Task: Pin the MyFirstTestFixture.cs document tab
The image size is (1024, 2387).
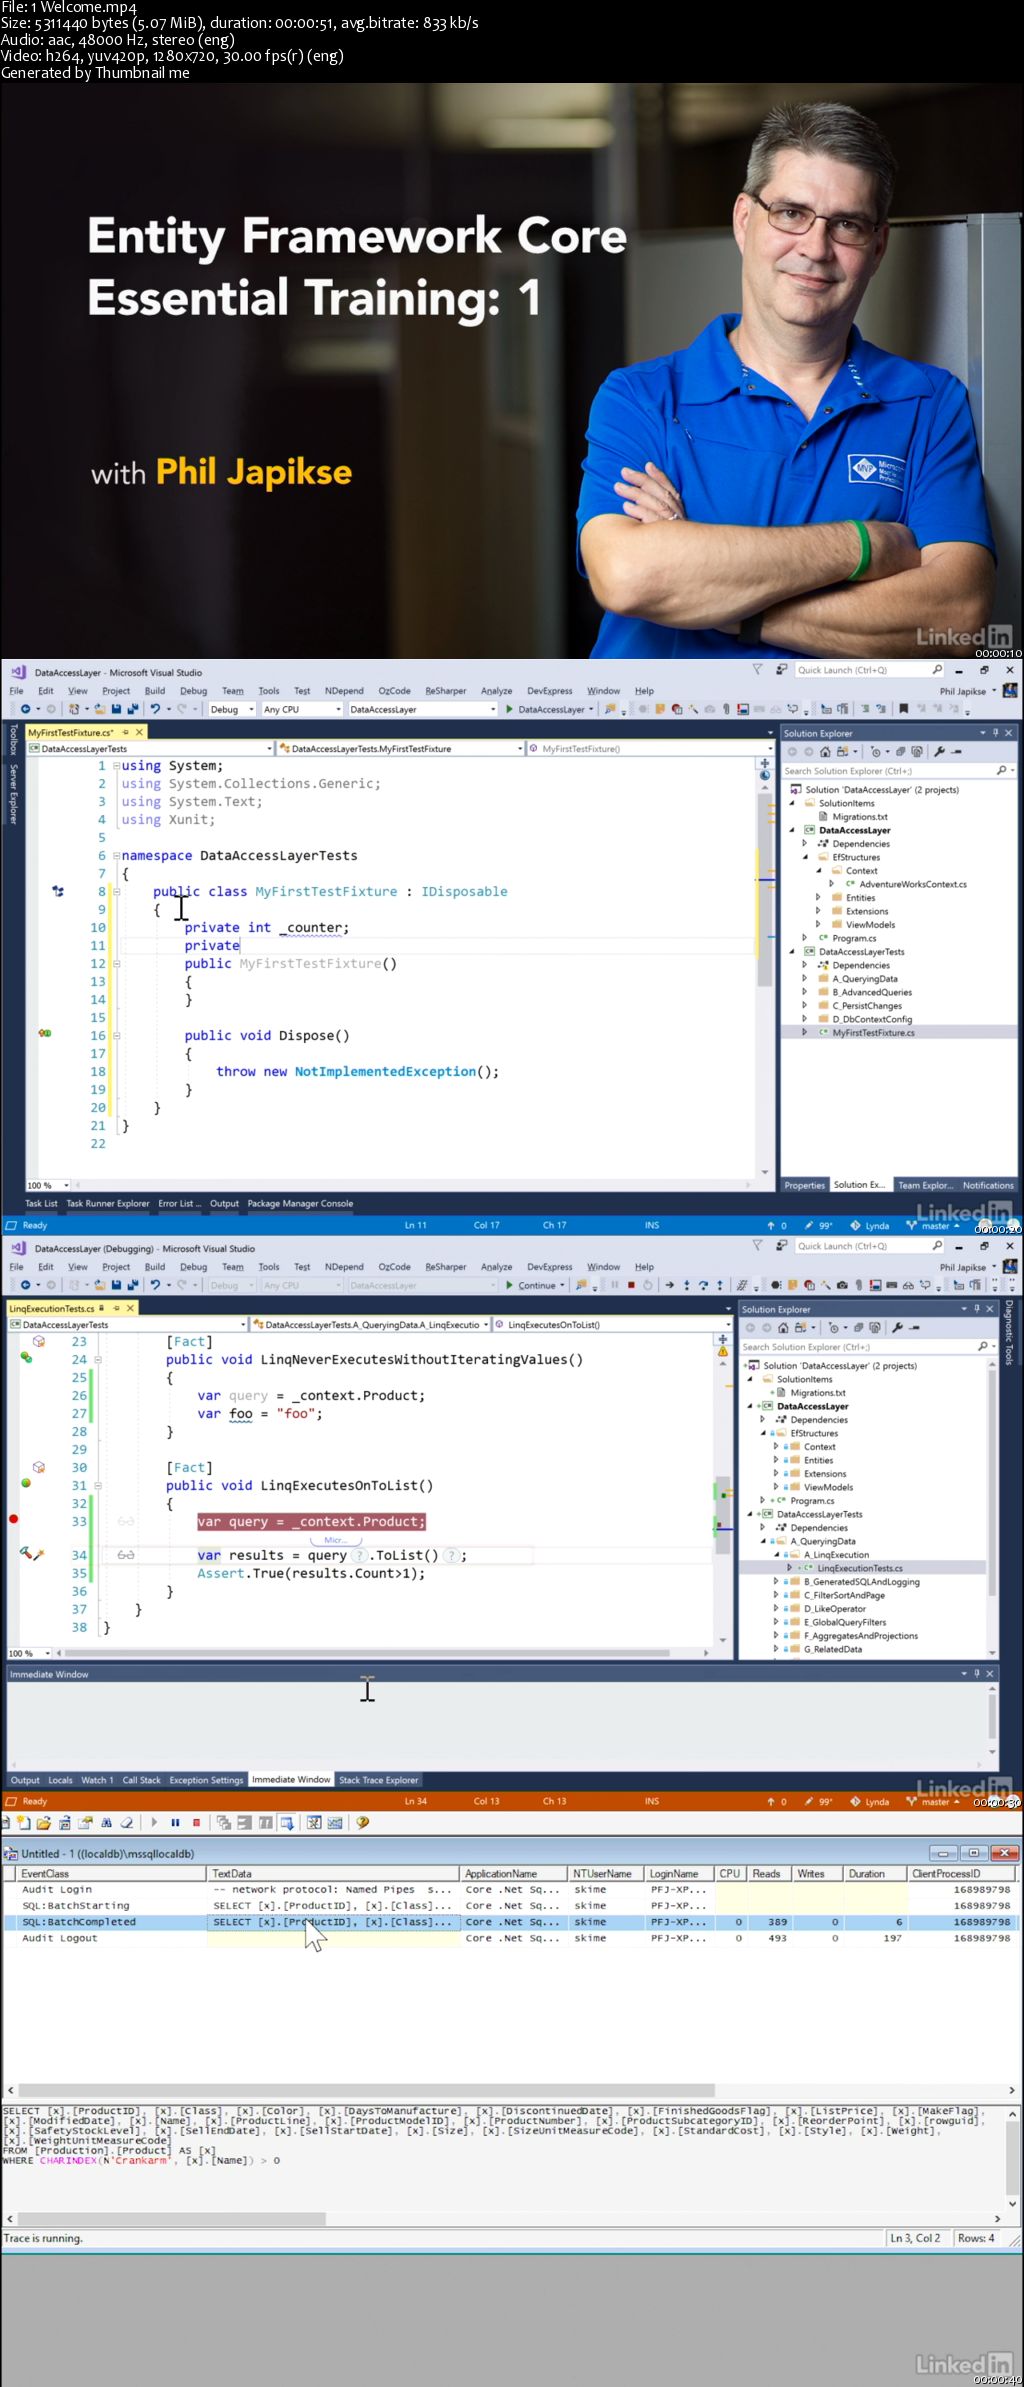Action: click(x=126, y=732)
